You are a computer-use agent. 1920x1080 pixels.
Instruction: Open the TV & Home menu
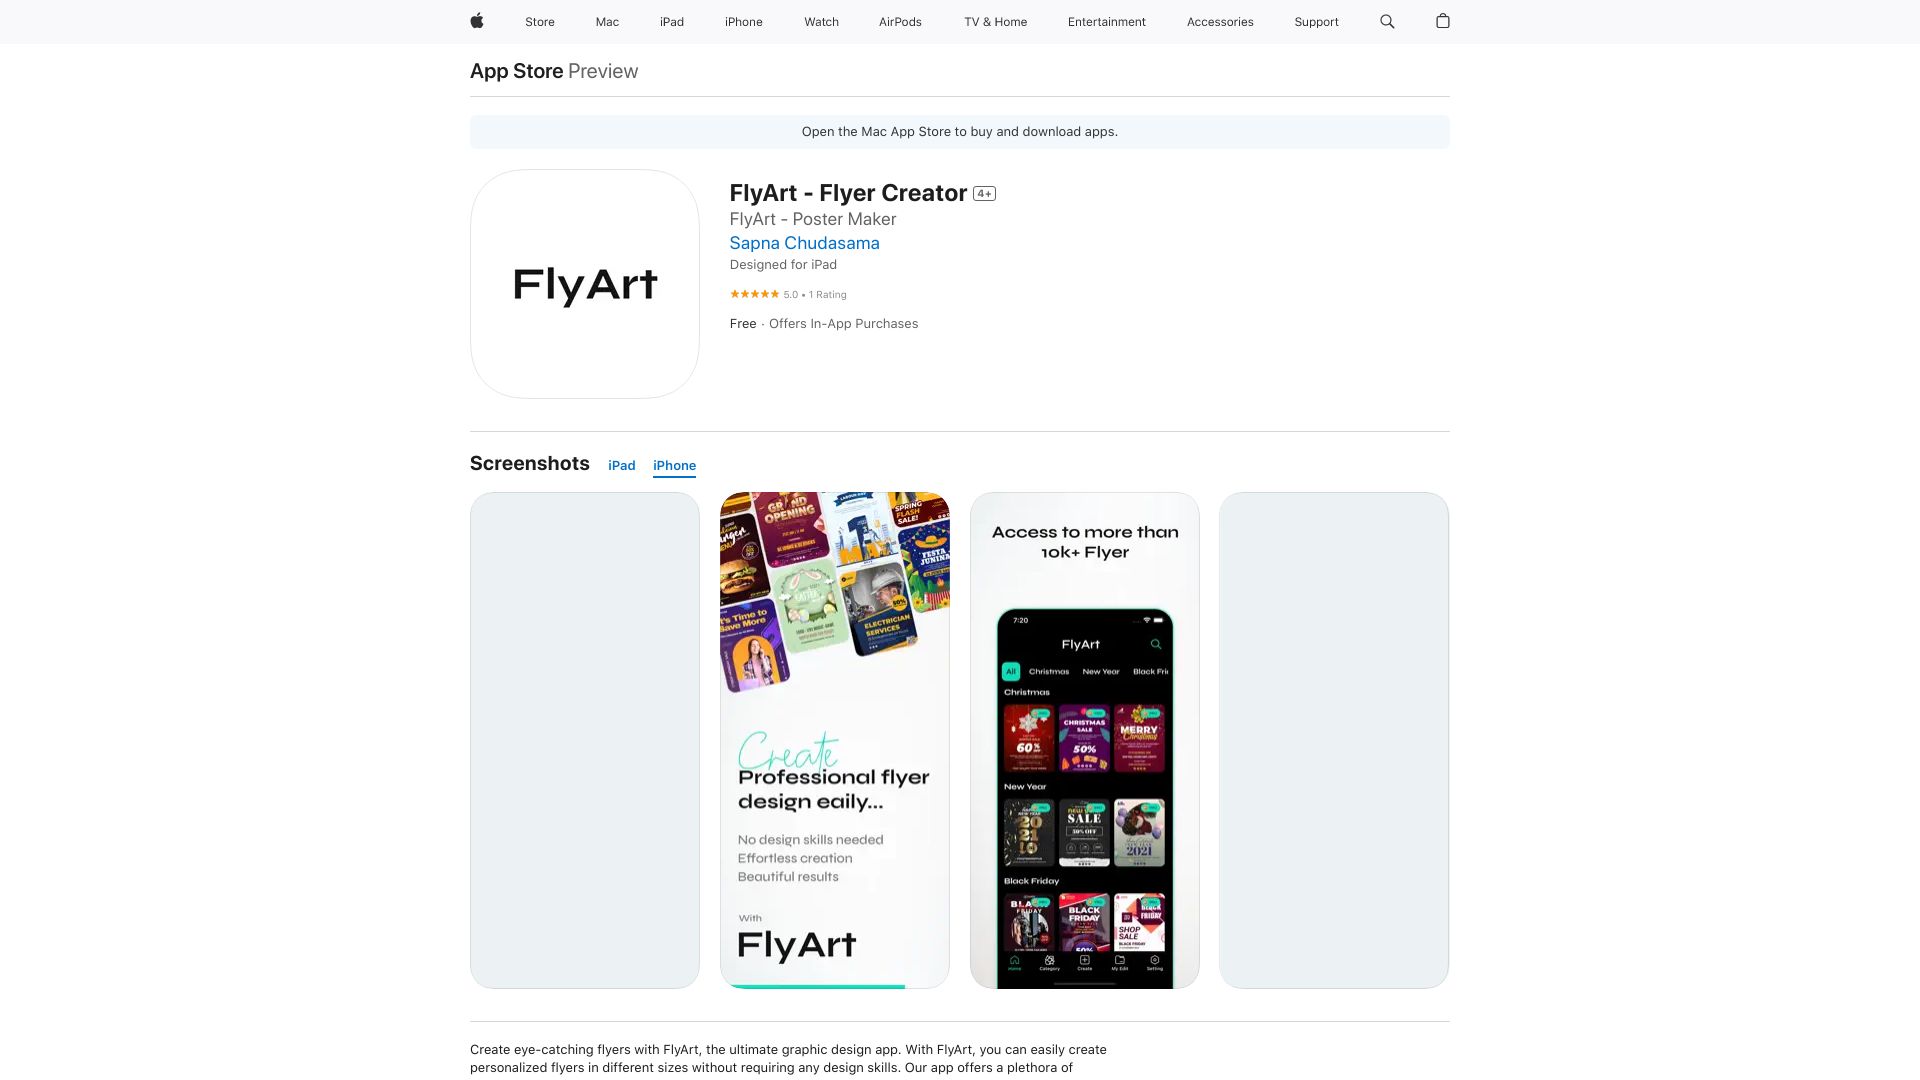coord(995,22)
